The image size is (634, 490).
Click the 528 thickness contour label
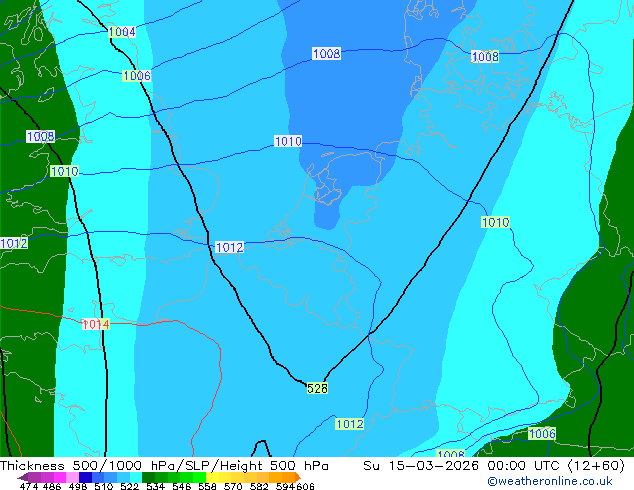(x=317, y=389)
